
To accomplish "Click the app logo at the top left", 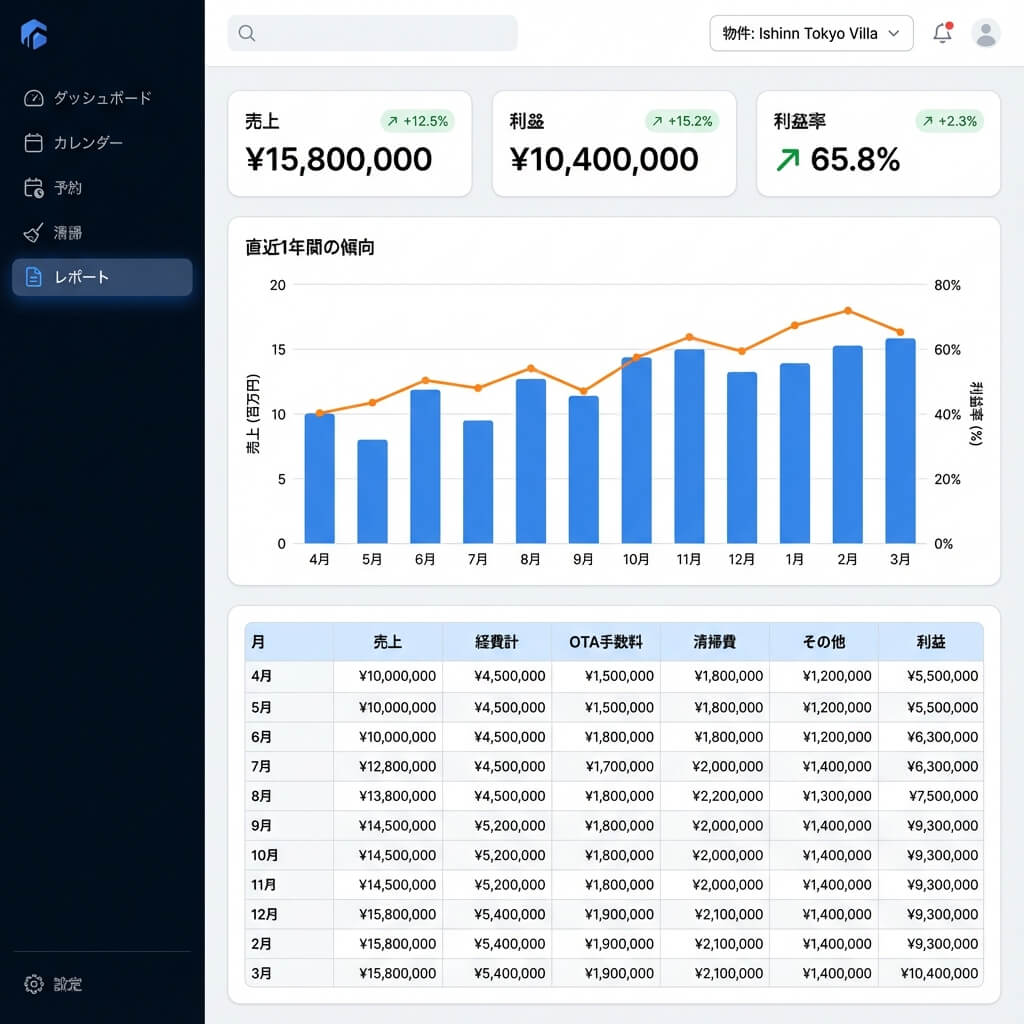I will pos(33,33).
